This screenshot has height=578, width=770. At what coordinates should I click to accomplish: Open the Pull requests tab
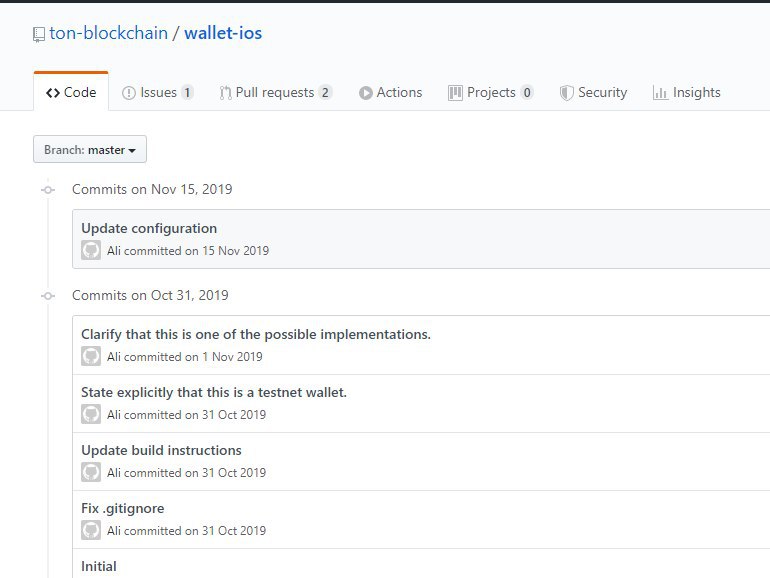[276, 92]
